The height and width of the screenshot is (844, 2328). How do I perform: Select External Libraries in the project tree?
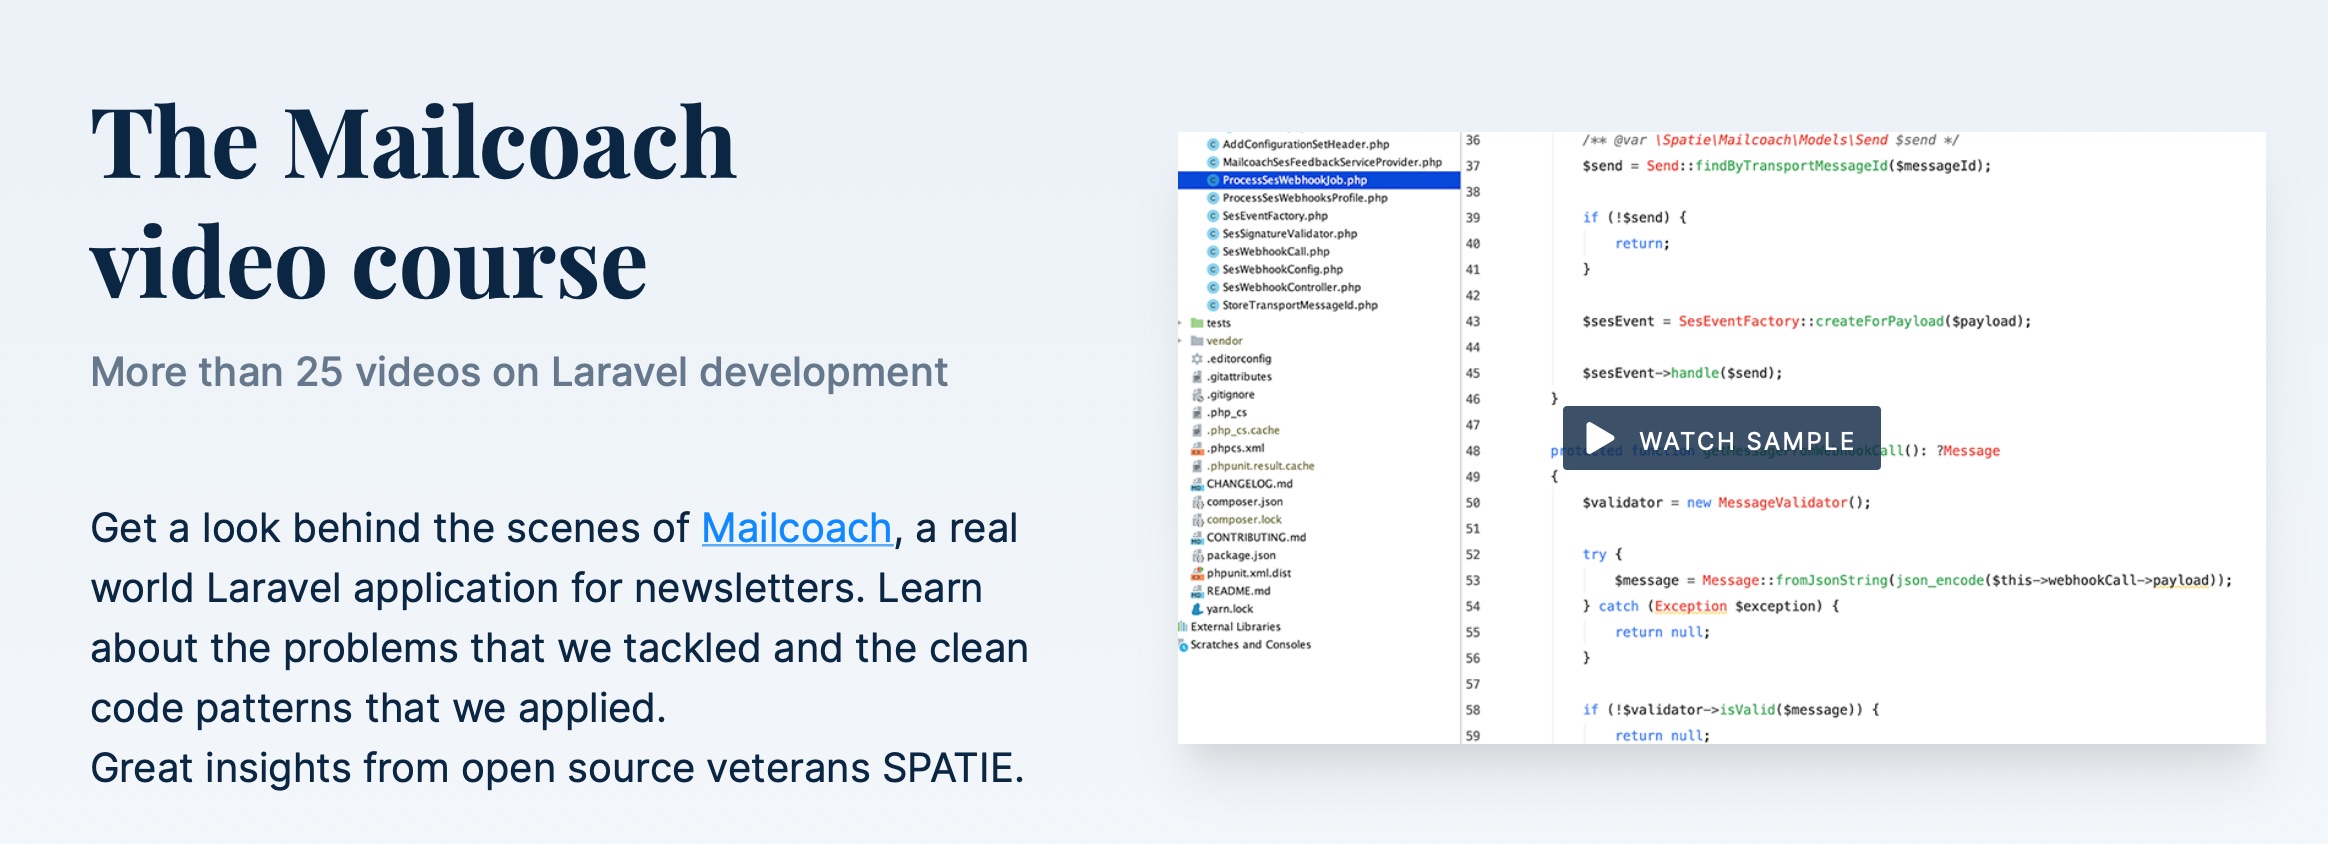pyautogui.click(x=1235, y=627)
